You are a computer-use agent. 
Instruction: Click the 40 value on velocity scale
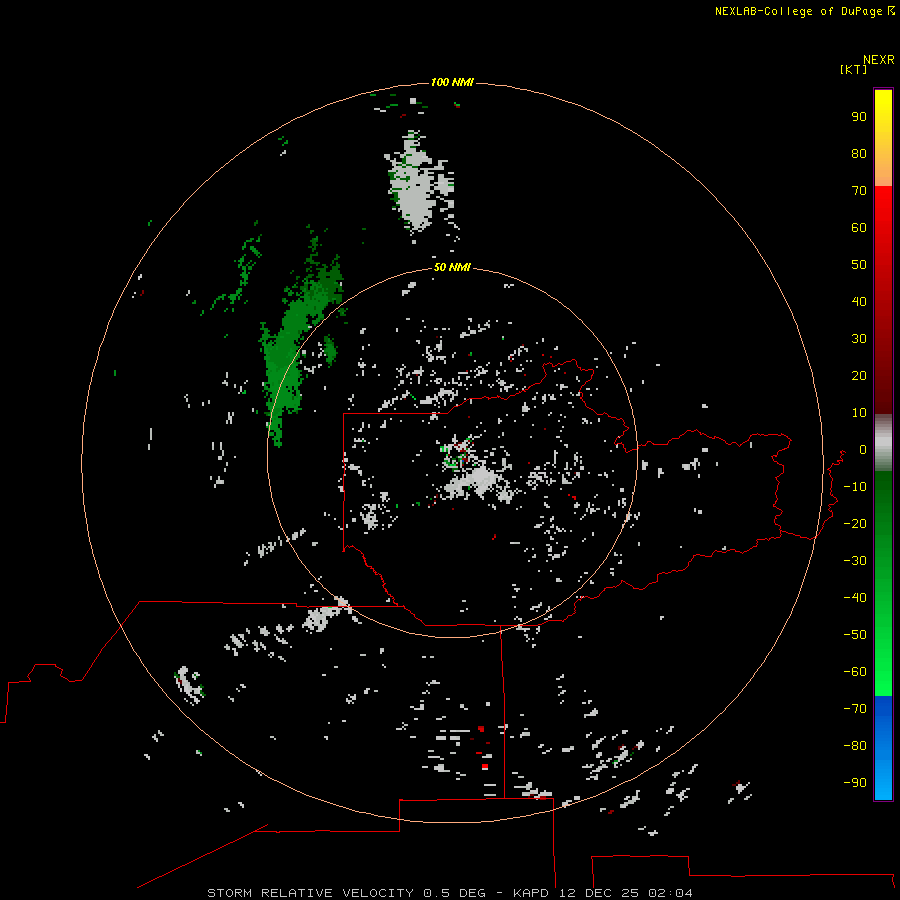859,301
